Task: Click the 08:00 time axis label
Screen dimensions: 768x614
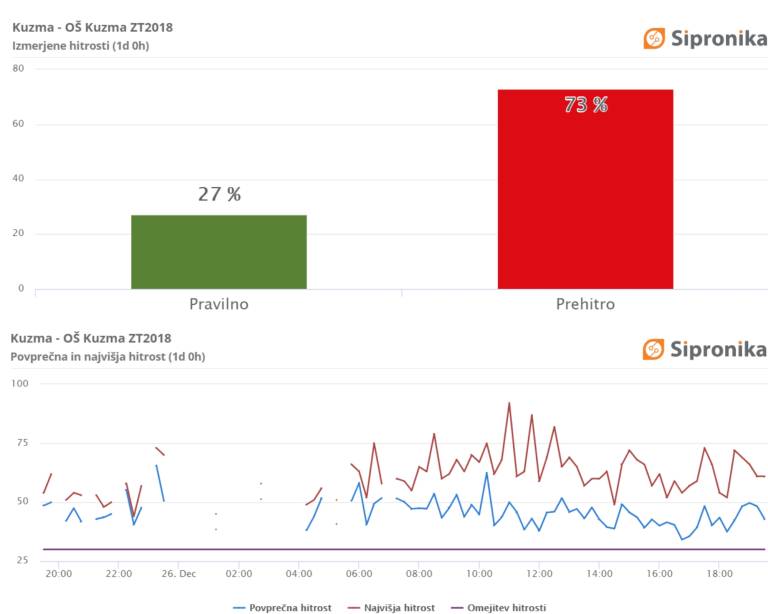Action: (419, 573)
